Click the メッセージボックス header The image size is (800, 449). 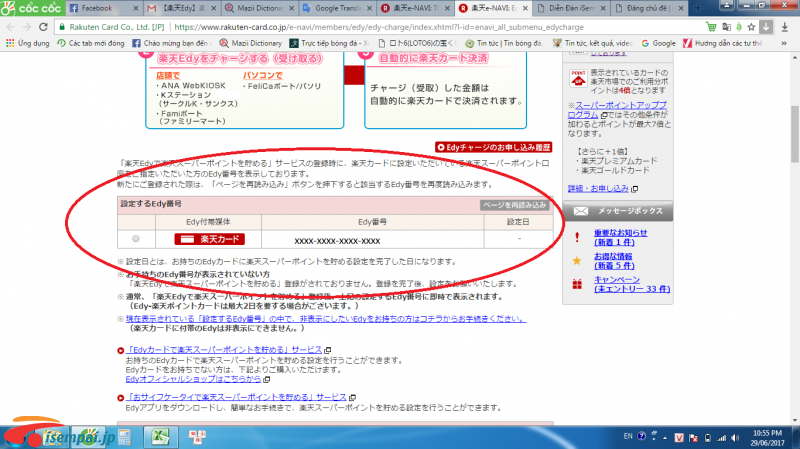pyautogui.click(x=618, y=211)
